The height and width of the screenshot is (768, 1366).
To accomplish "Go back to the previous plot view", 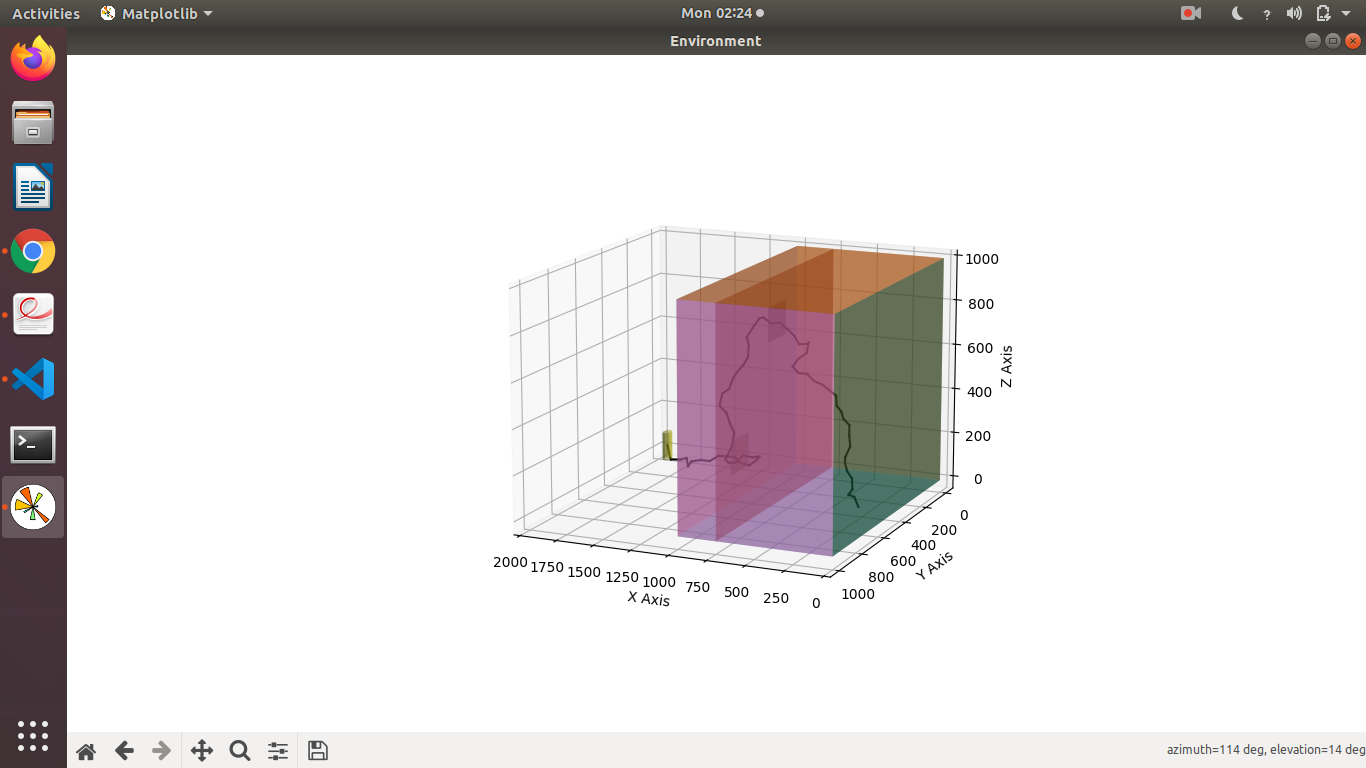I will pyautogui.click(x=123, y=750).
